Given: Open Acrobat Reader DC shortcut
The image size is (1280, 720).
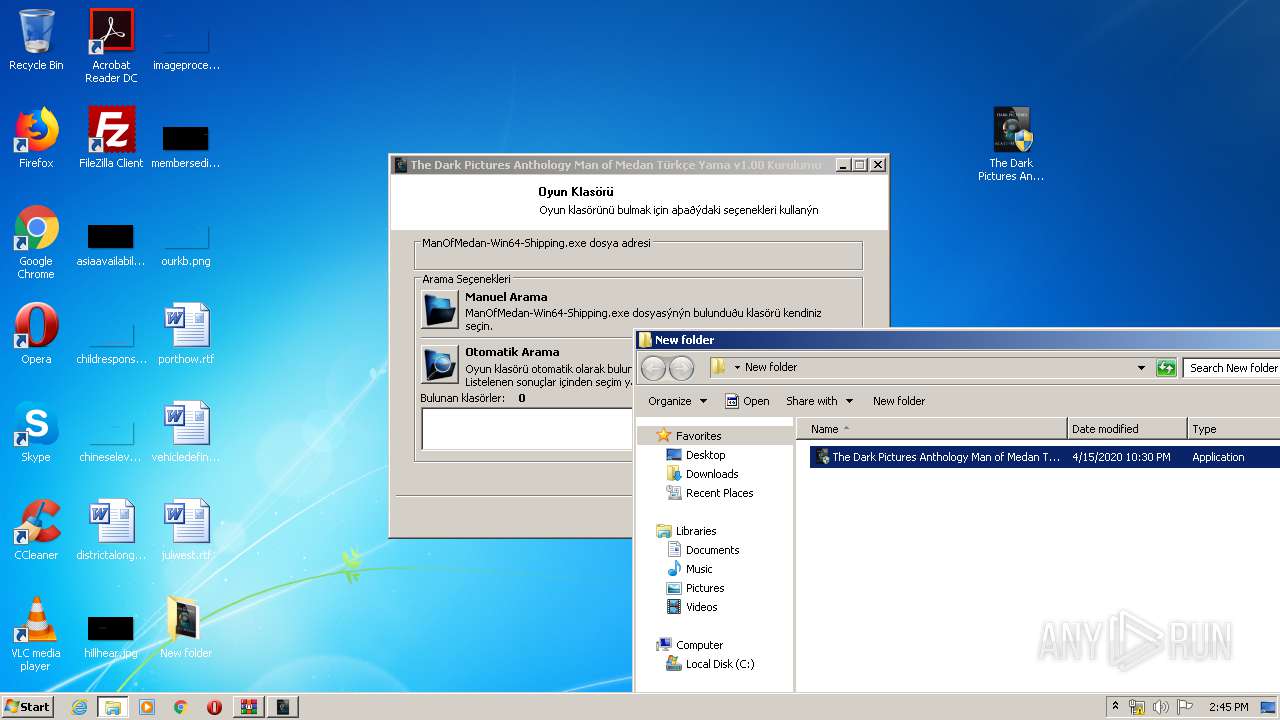Looking at the screenshot, I should [x=111, y=45].
